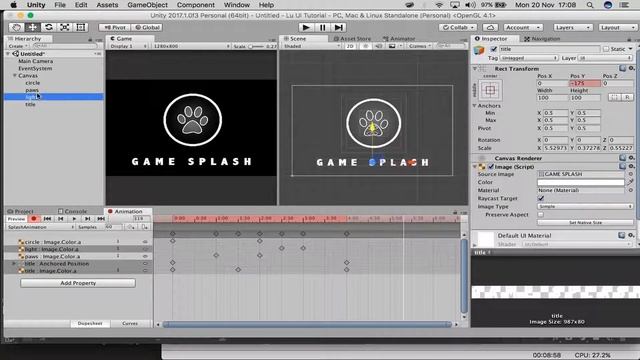
Task: Toggle Preview mode in Animation window
Action: pos(16,219)
